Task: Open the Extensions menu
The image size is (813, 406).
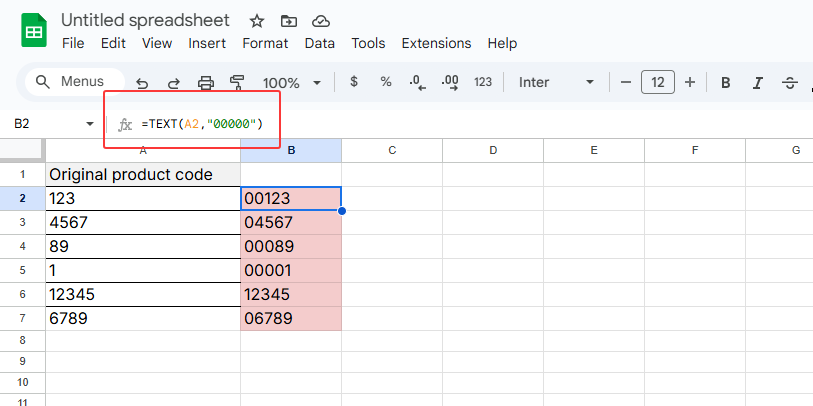Action: (436, 43)
